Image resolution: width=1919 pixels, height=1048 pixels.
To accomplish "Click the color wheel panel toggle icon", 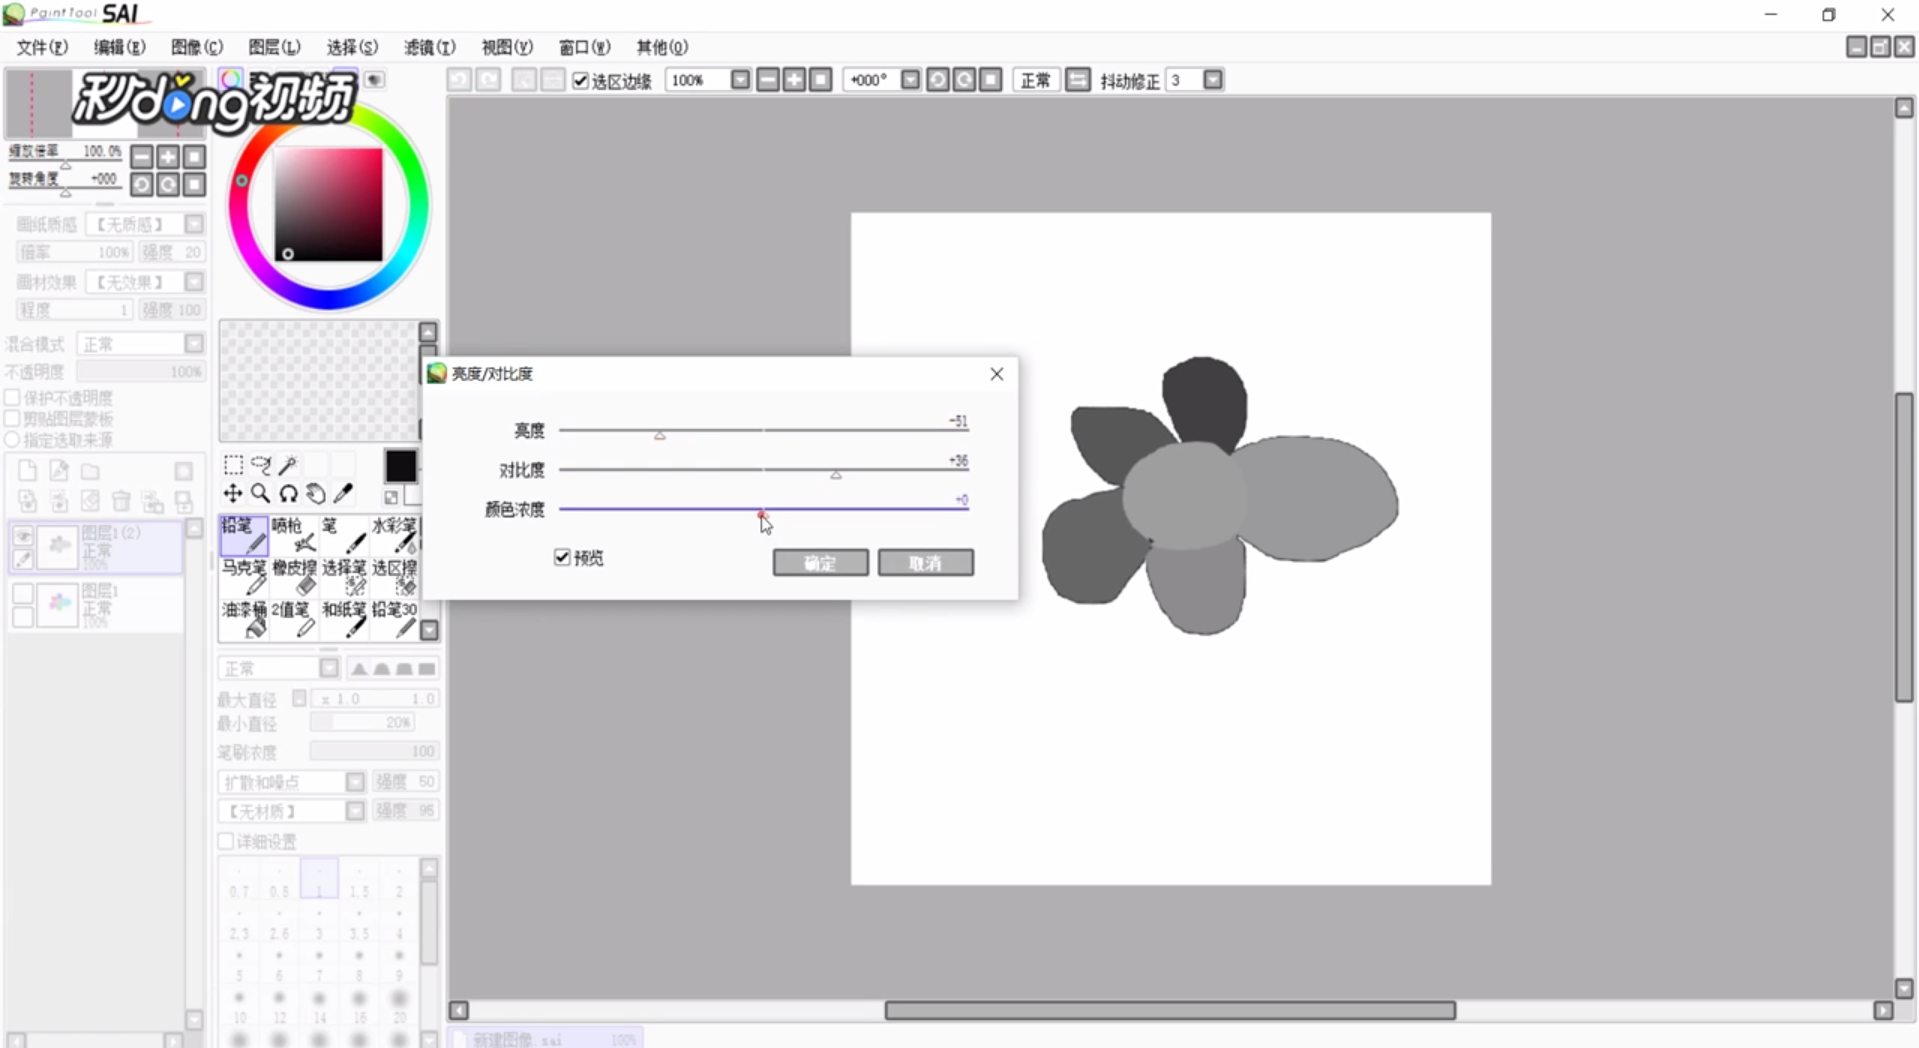I will pos(231,79).
